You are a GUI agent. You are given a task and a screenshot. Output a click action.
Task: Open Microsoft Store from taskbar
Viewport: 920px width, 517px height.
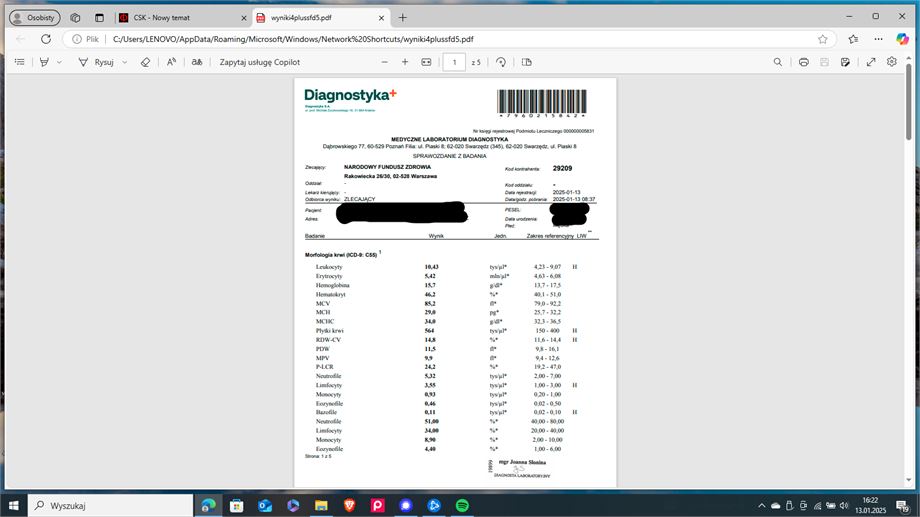pos(236,505)
